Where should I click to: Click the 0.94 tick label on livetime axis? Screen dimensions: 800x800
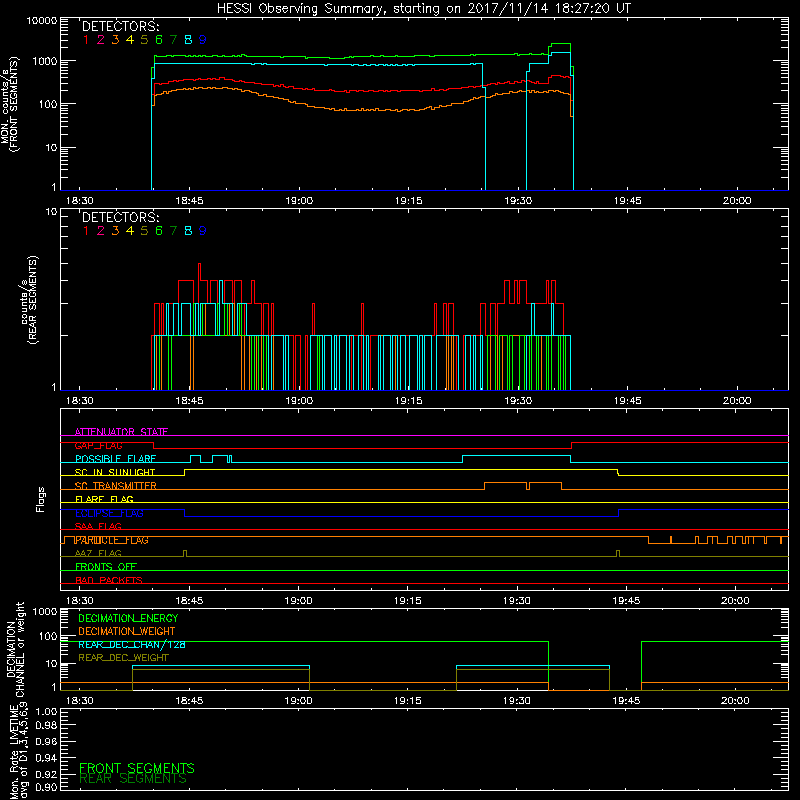click(x=46, y=758)
